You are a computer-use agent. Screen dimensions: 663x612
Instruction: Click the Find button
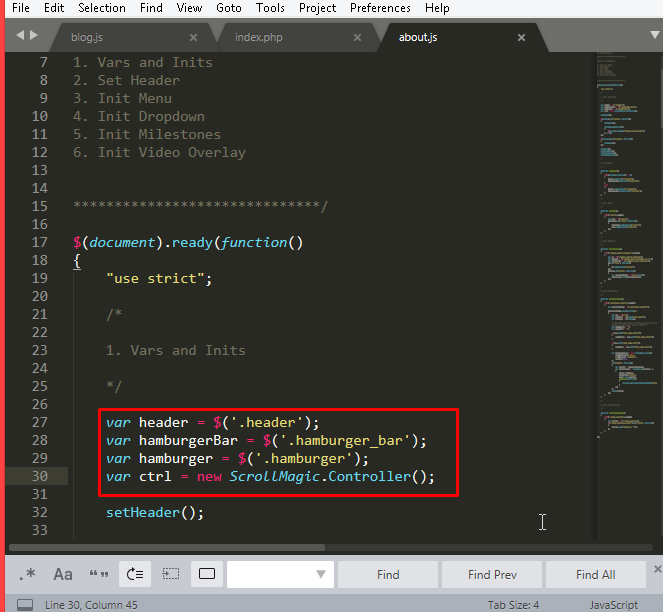coord(388,574)
